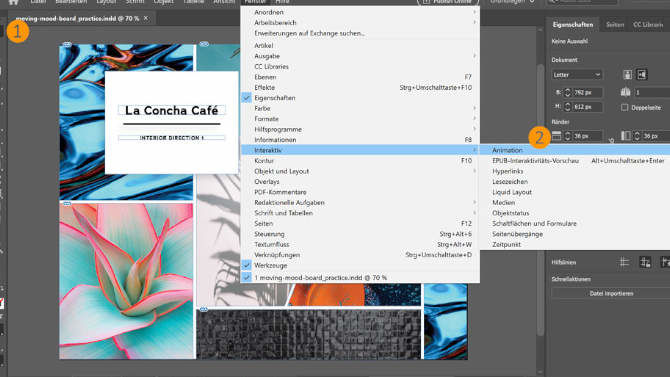Select the La Concha Café text frame
The height and width of the screenshot is (377, 670).
point(172,110)
